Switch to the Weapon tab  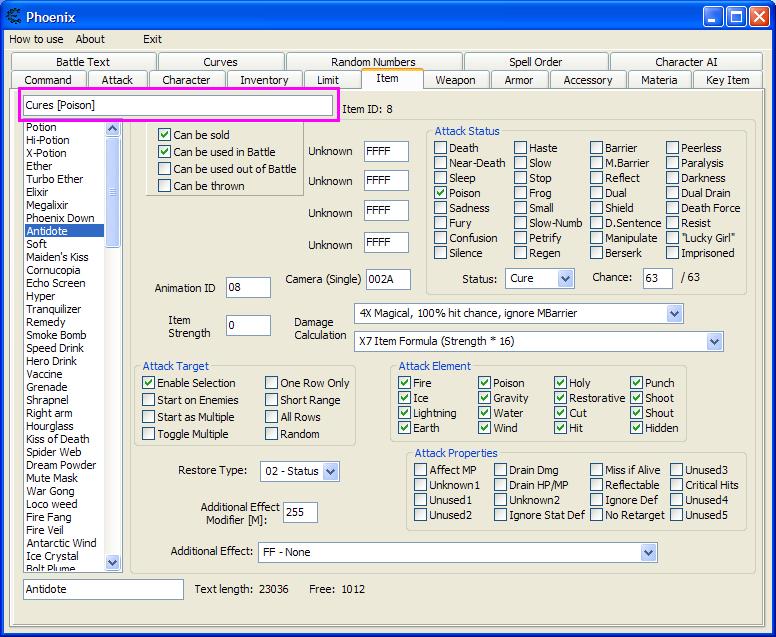pos(455,80)
